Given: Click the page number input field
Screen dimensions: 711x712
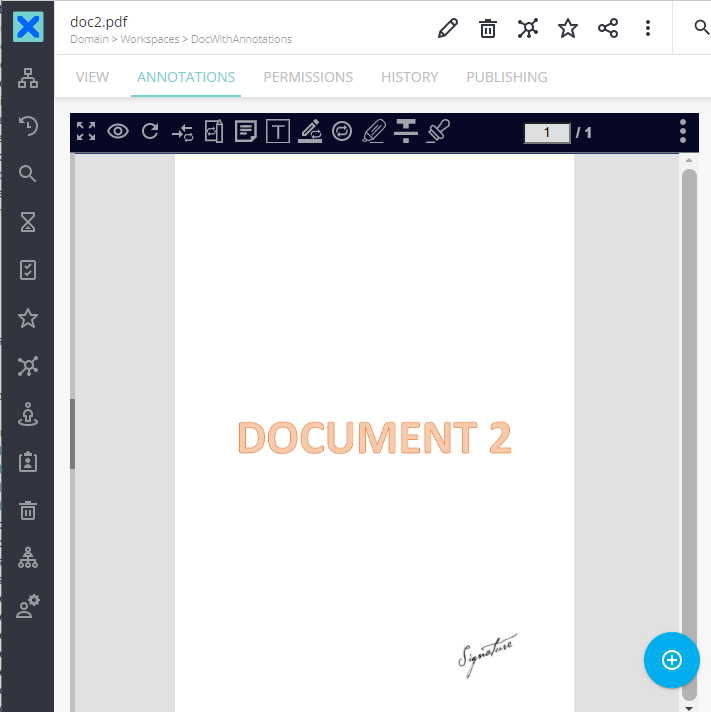Looking at the screenshot, I should click(x=547, y=133).
